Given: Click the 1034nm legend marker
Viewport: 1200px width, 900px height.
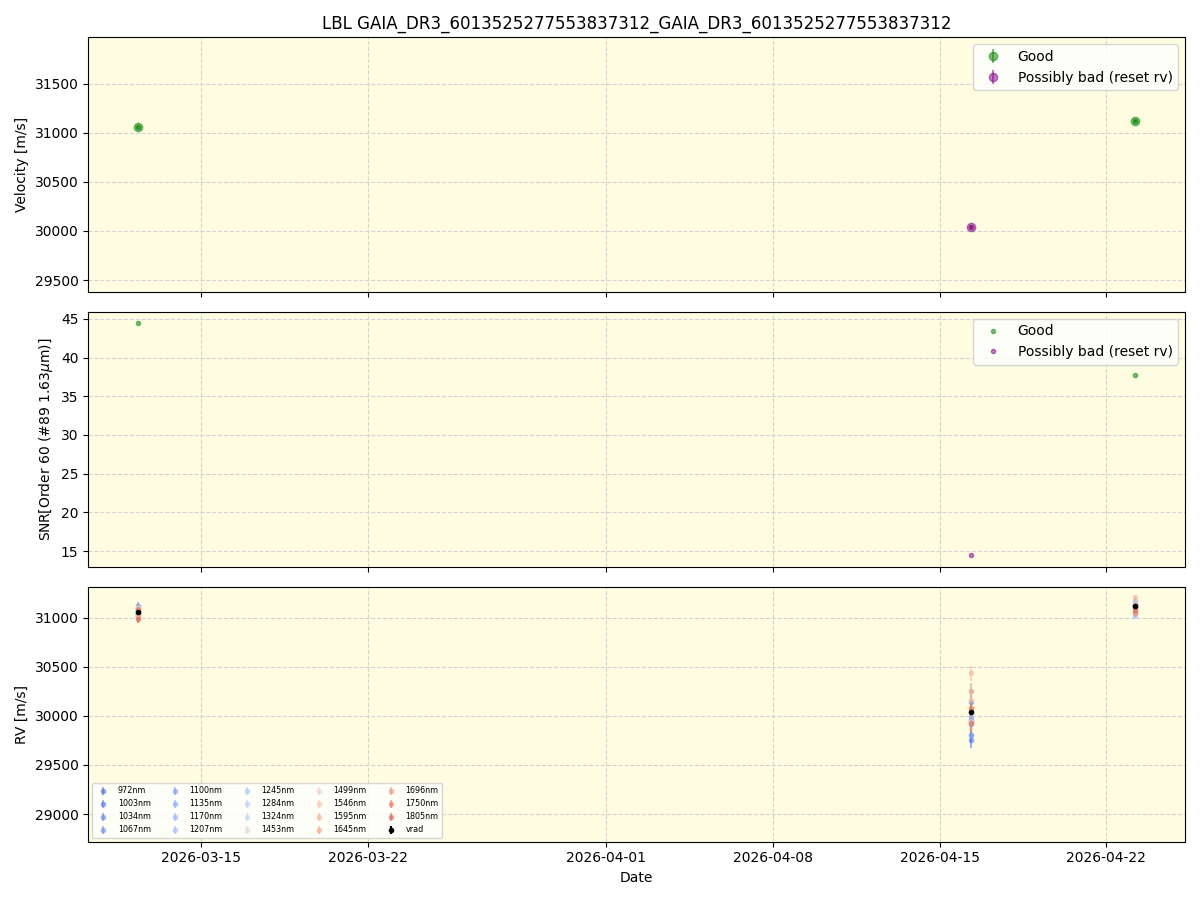Looking at the screenshot, I should 103,817.
